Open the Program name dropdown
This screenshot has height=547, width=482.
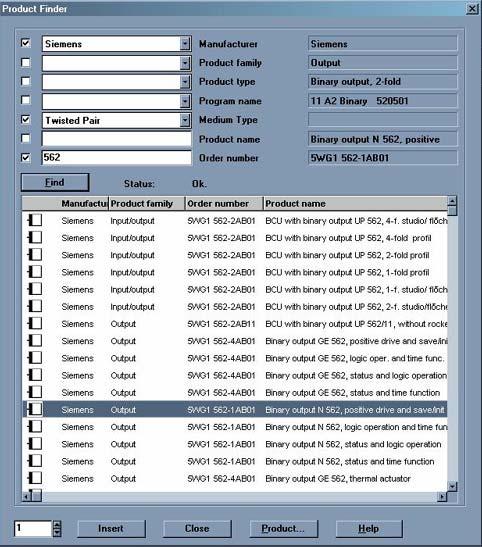(x=185, y=102)
